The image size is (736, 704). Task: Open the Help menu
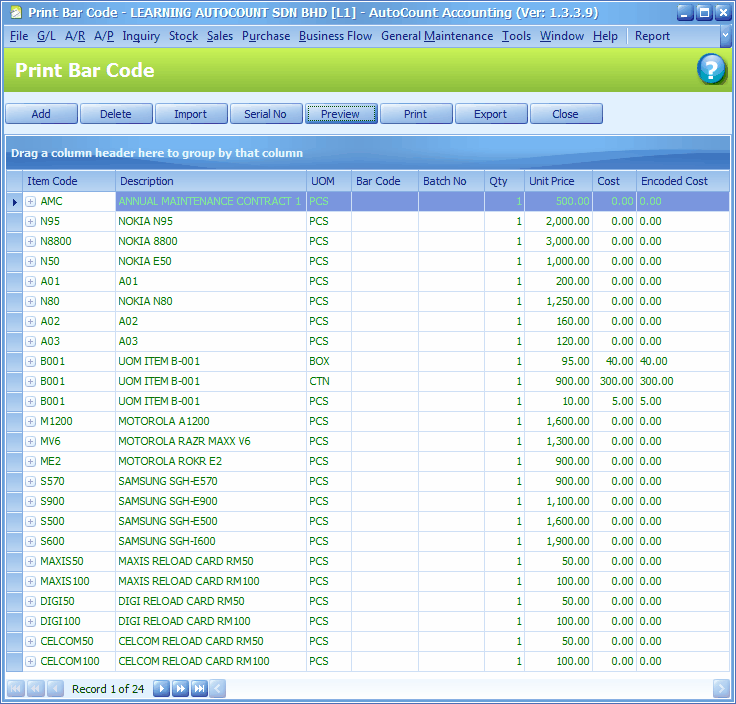pos(605,36)
